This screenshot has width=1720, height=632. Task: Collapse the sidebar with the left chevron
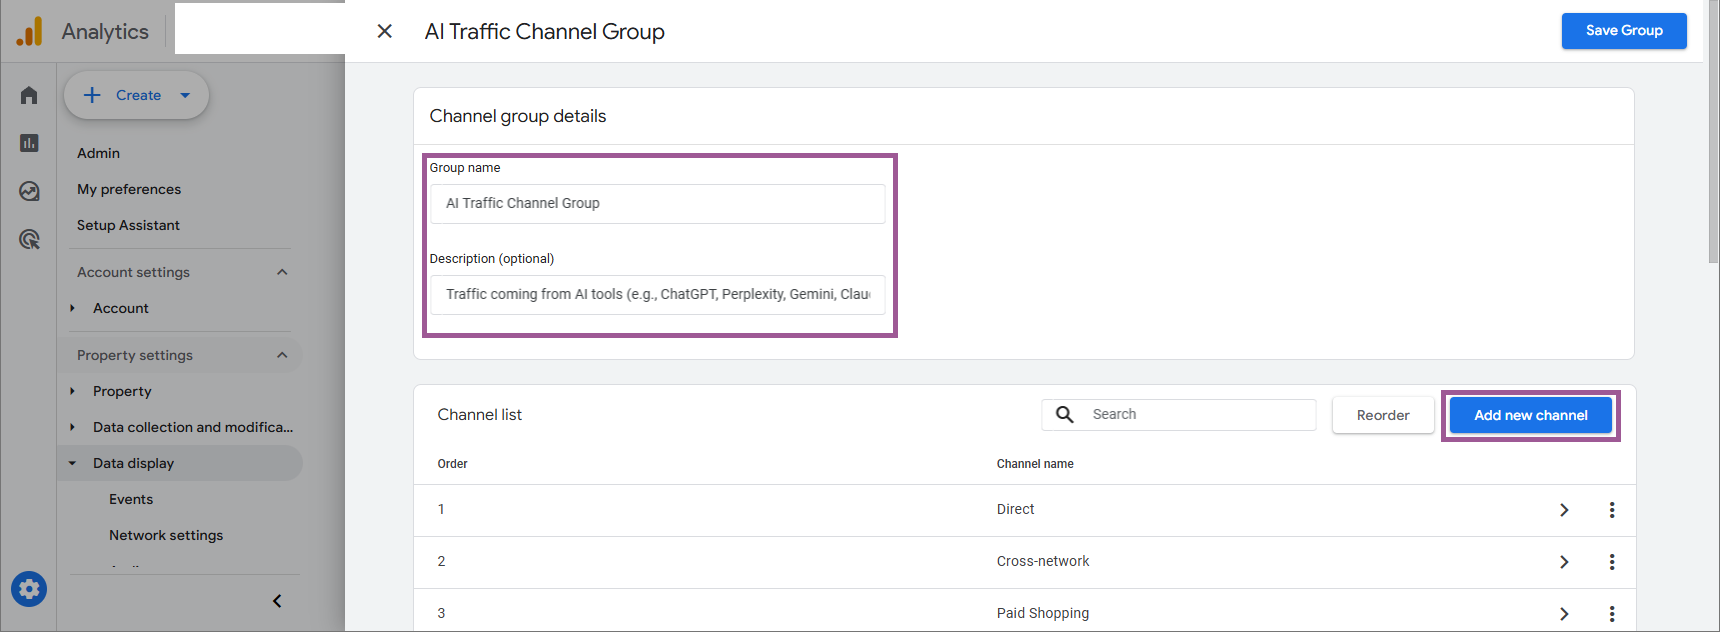point(277,601)
